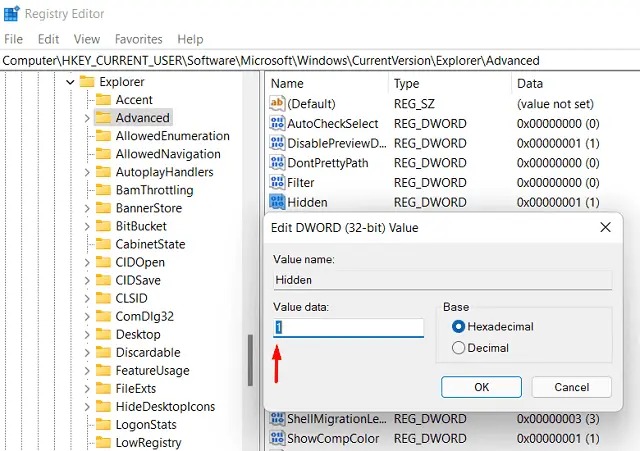Click the HideDesktopIcons folder icon

pyautogui.click(x=102, y=406)
